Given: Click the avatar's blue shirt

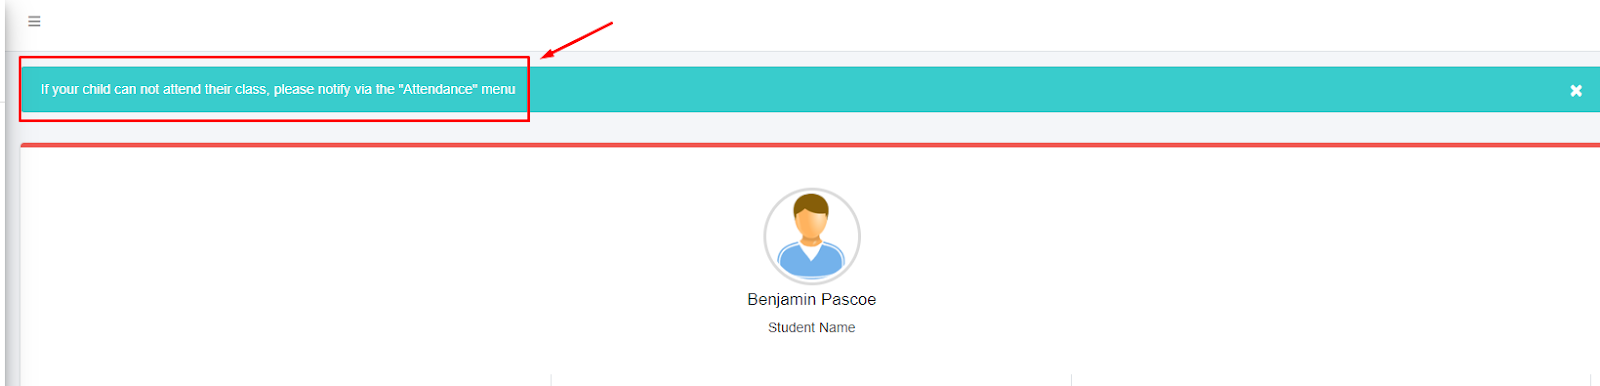Looking at the screenshot, I should pyautogui.click(x=812, y=262).
